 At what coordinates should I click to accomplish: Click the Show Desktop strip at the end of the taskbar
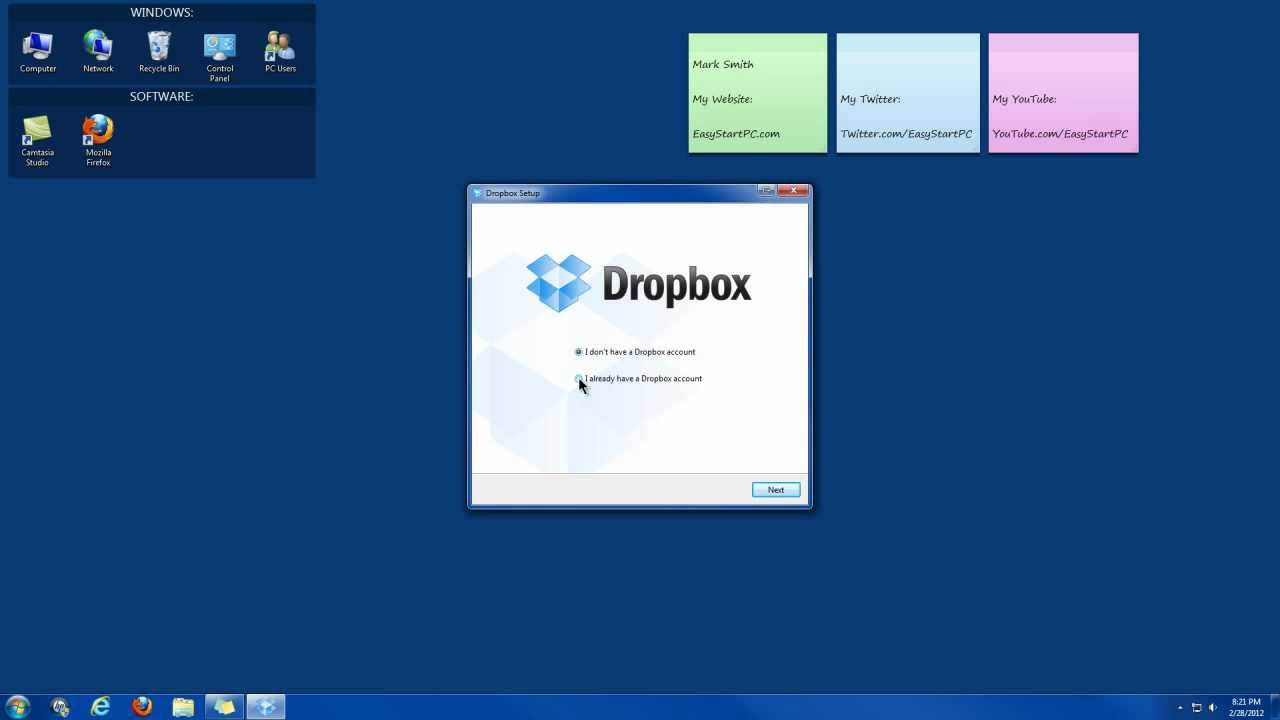click(1275, 707)
